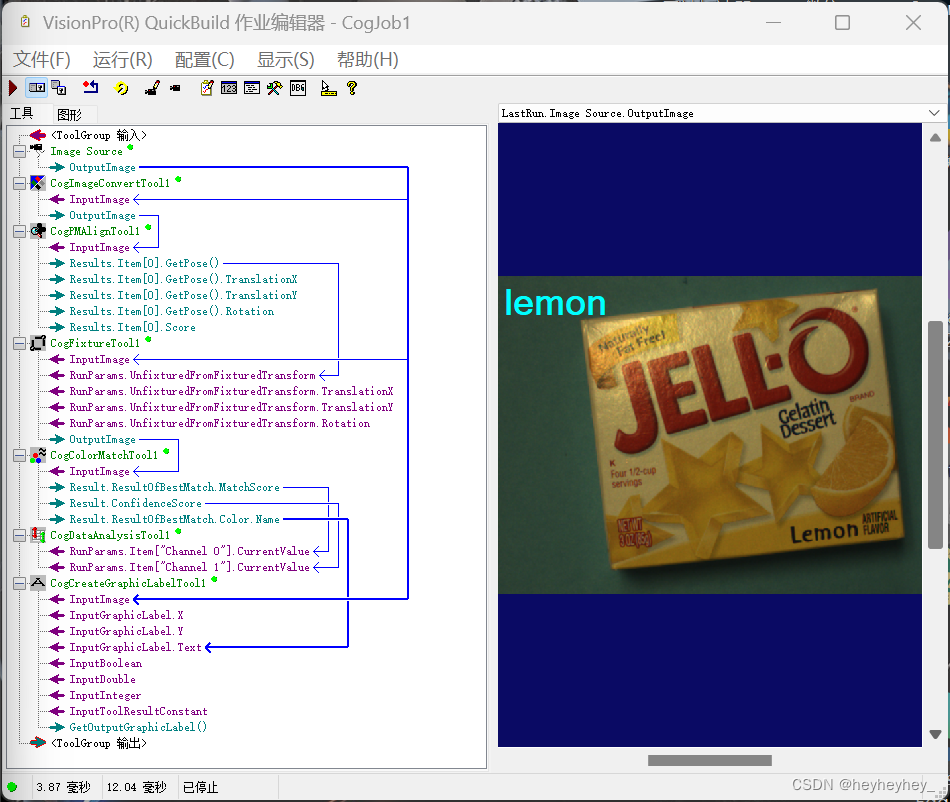Switch to the 图形 tab

tap(69, 114)
